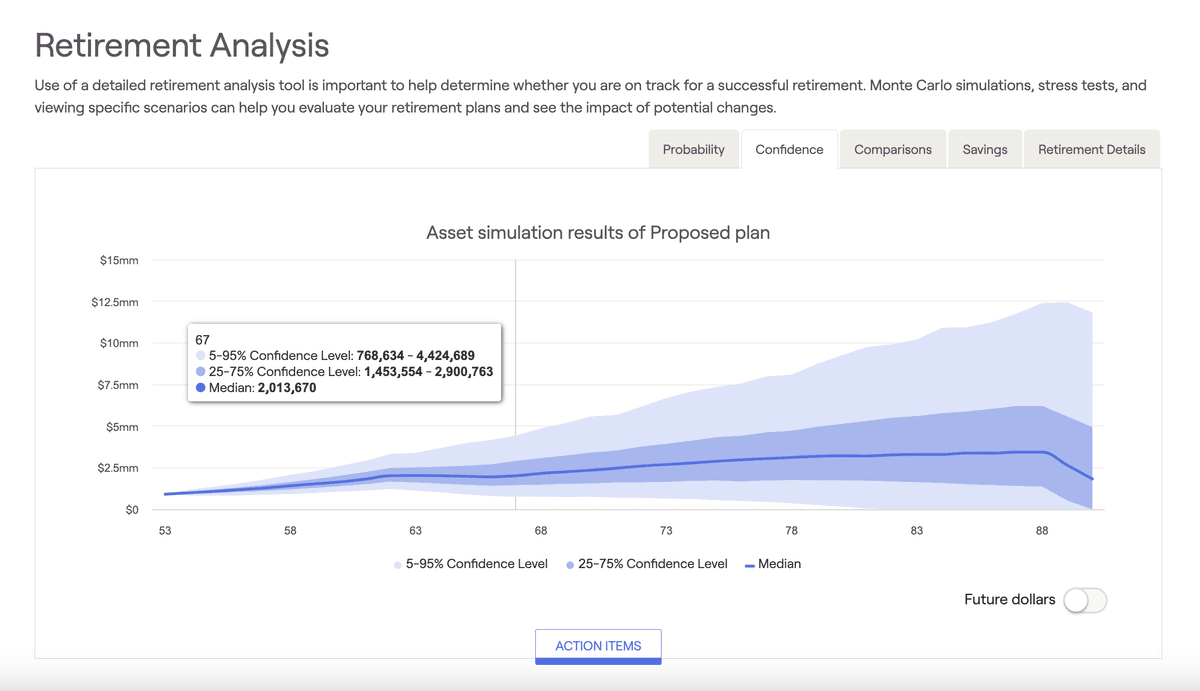Select the Confidence tab
Image resolution: width=1200 pixels, height=691 pixels.
click(789, 149)
